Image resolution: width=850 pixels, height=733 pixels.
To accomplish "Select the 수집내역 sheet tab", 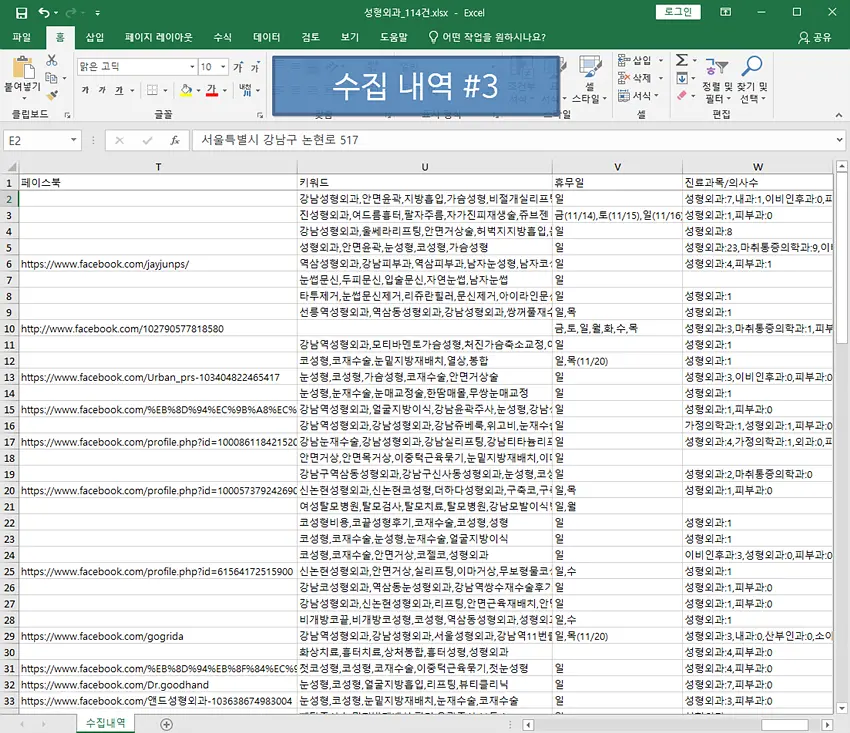I will (x=105, y=719).
